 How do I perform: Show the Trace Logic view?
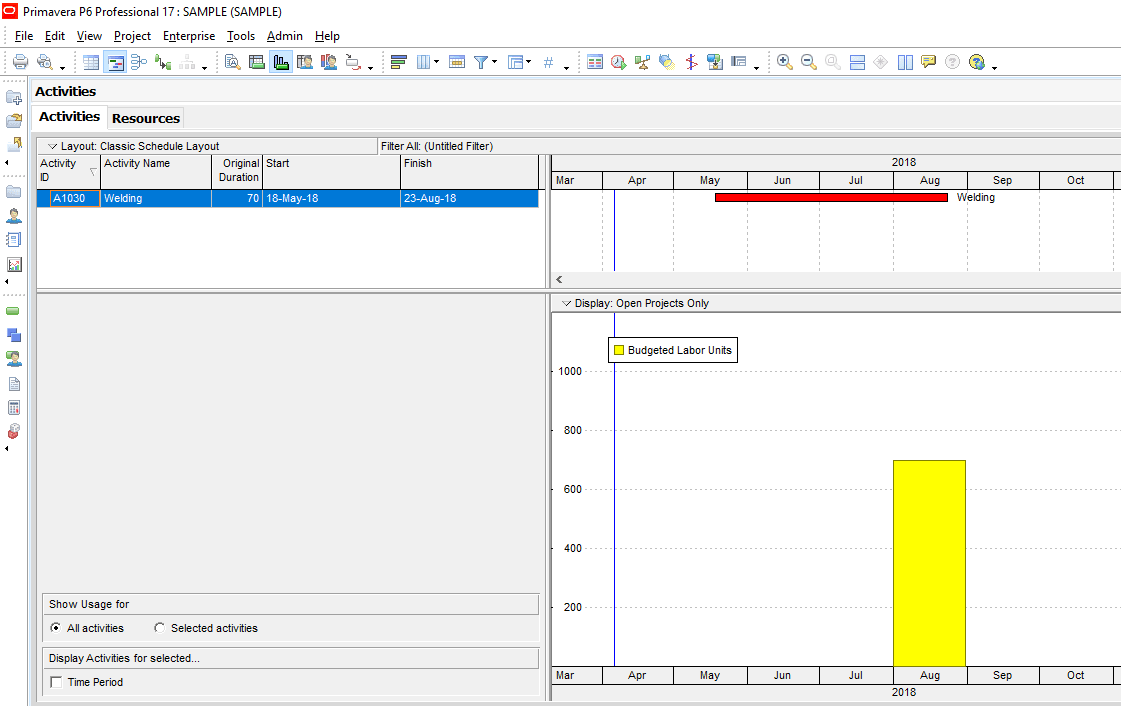point(163,62)
